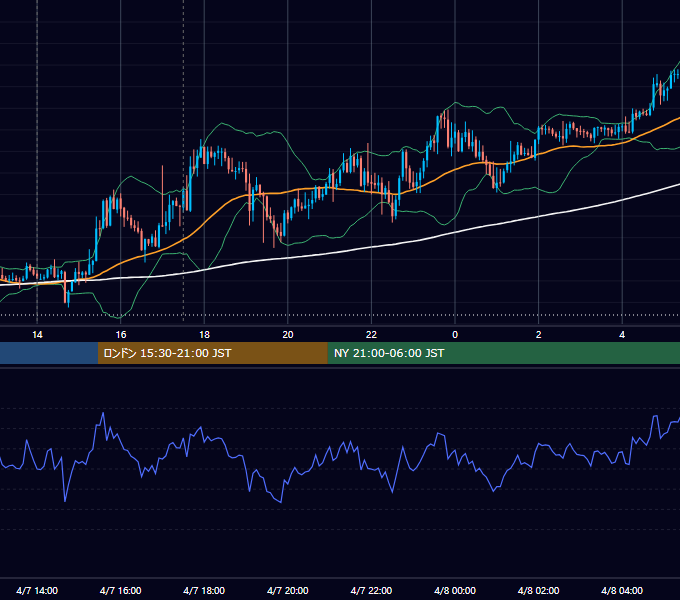Click the blue session bar before ロンドン

pyautogui.click(x=49, y=353)
